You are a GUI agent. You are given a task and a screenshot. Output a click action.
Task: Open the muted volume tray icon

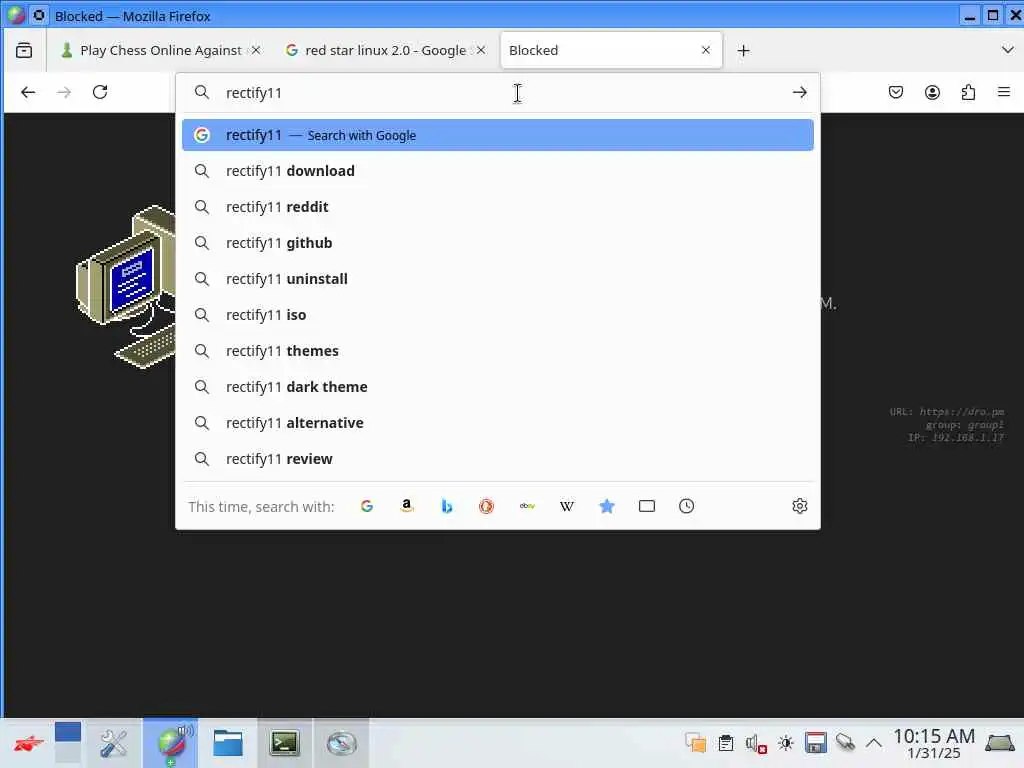pos(756,743)
